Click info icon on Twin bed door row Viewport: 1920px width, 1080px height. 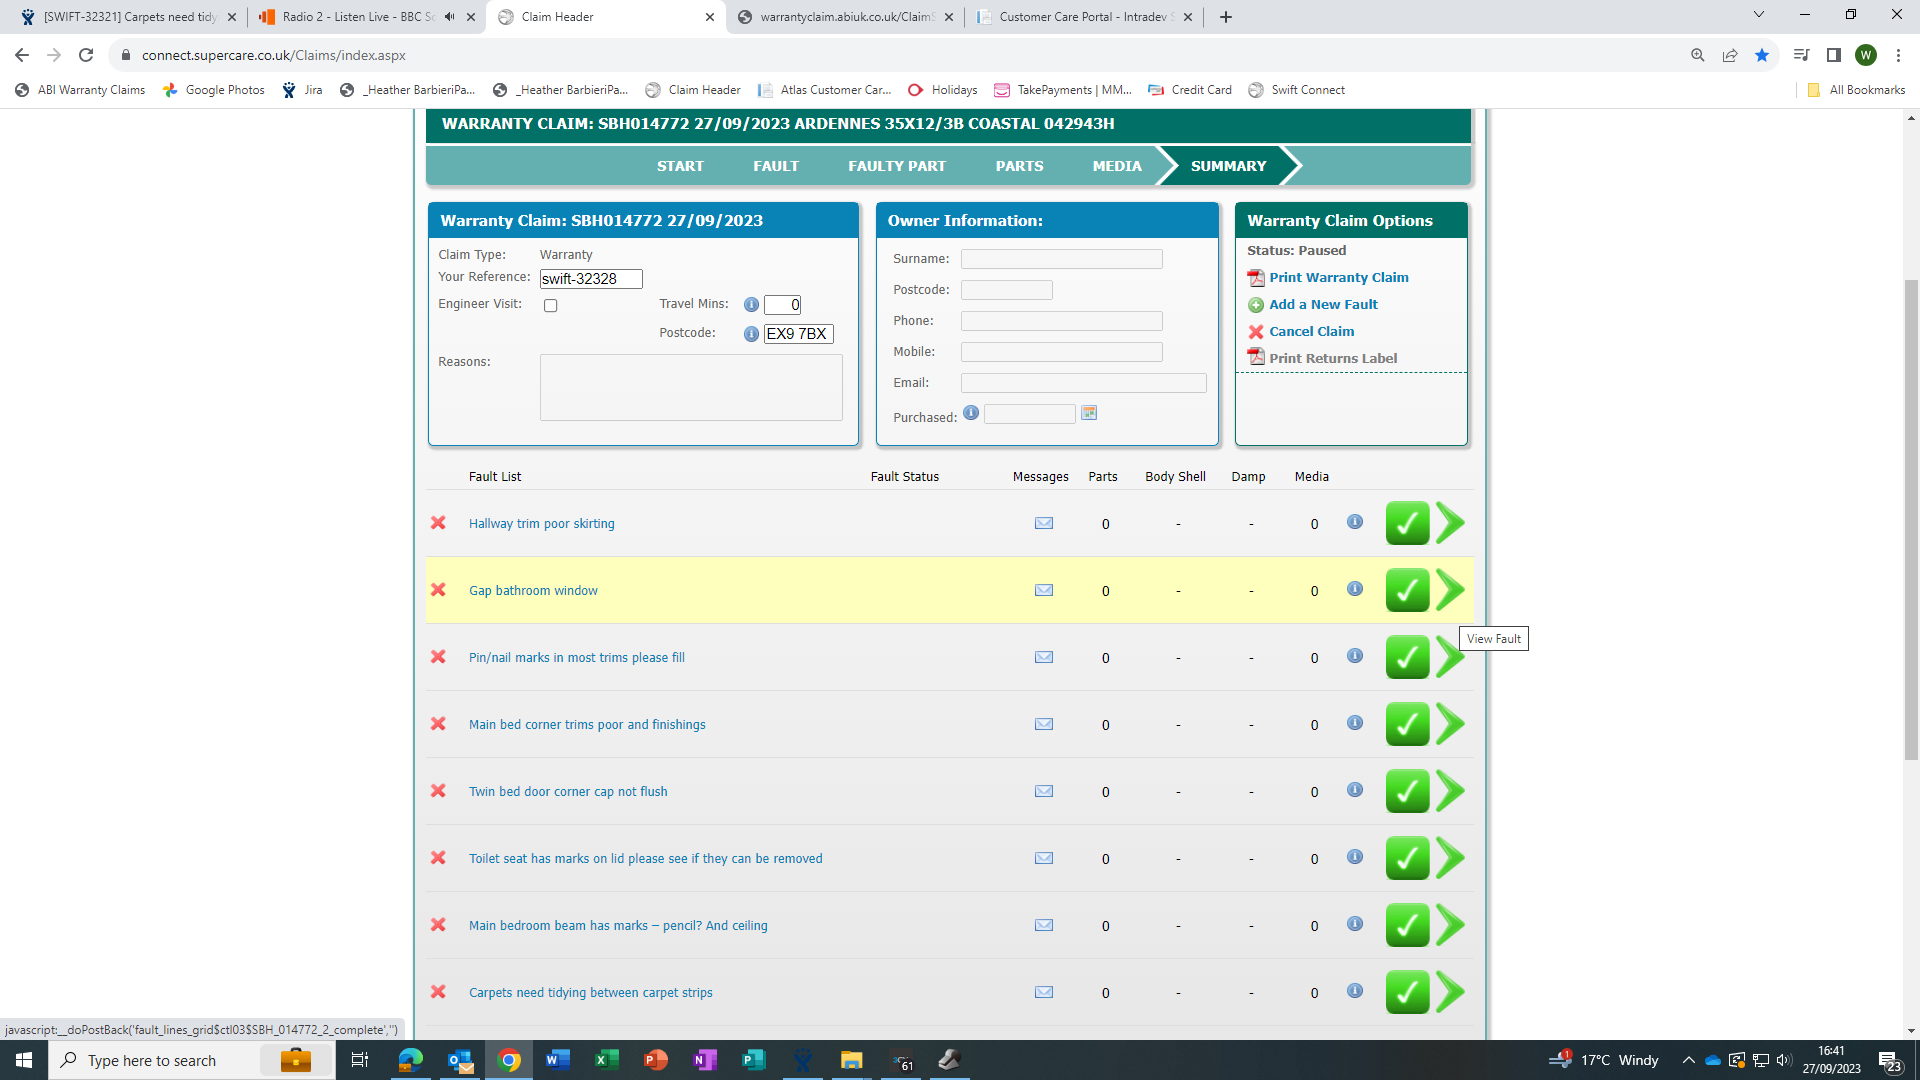coord(1354,790)
